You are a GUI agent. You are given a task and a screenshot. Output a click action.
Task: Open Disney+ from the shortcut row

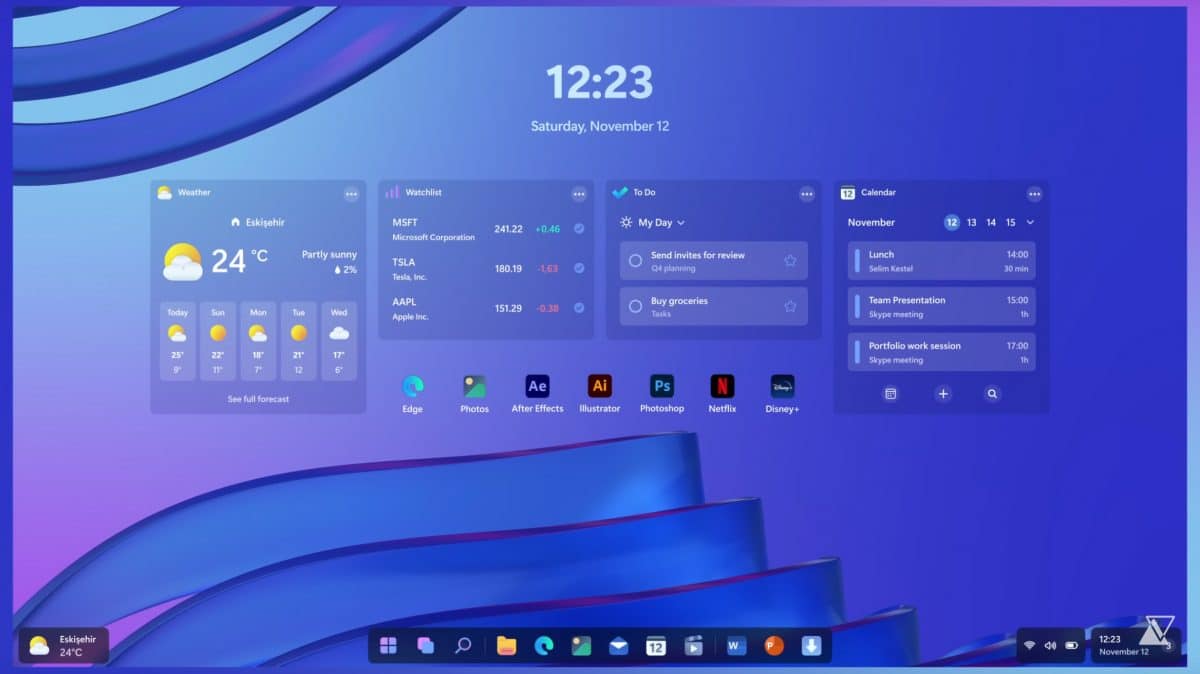781,386
